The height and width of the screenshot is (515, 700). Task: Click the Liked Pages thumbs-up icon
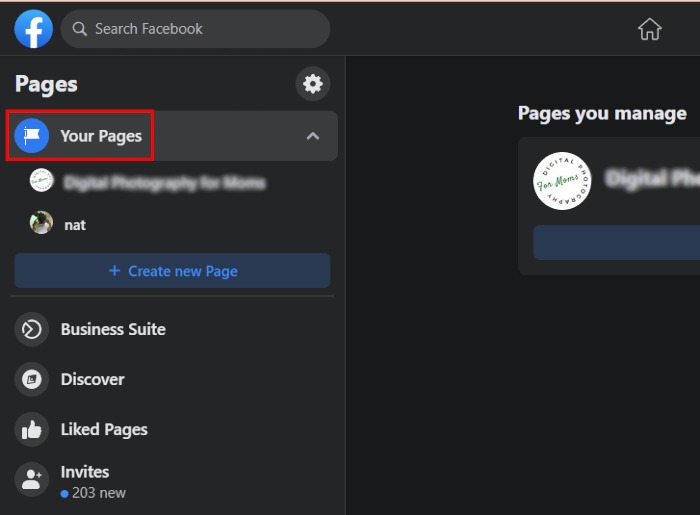pos(32,430)
